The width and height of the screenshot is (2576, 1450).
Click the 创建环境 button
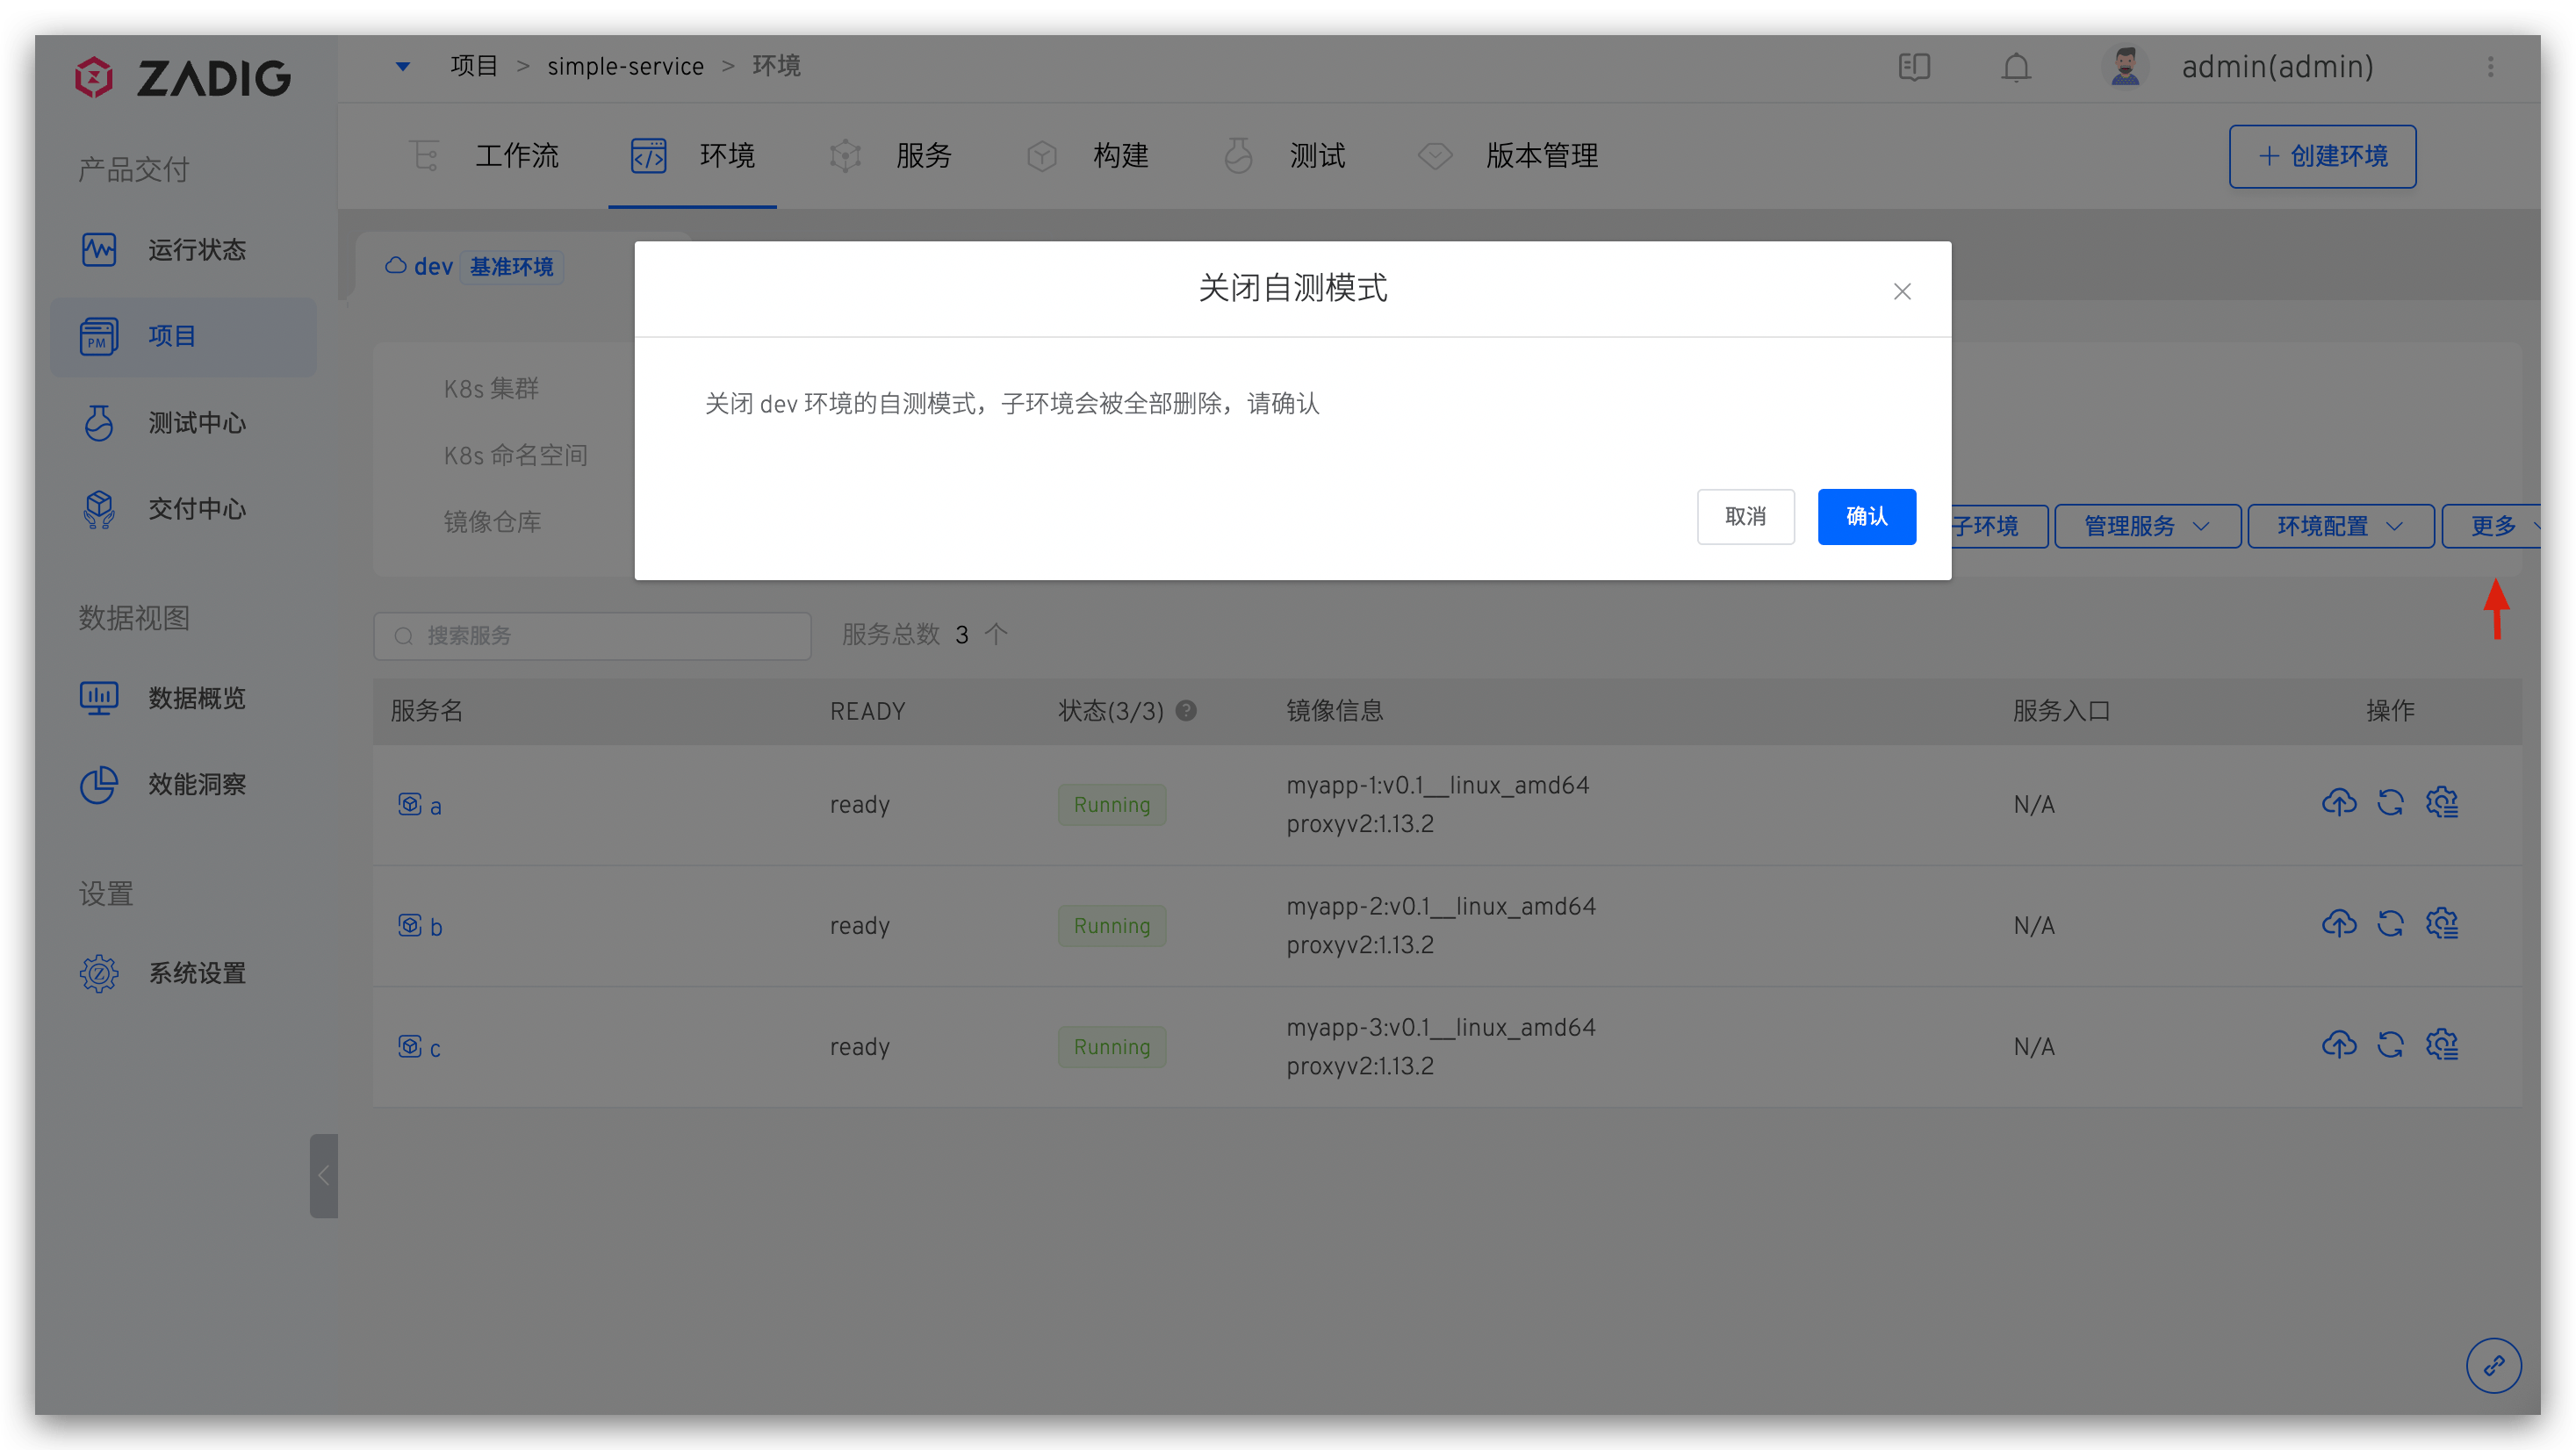point(2322,156)
